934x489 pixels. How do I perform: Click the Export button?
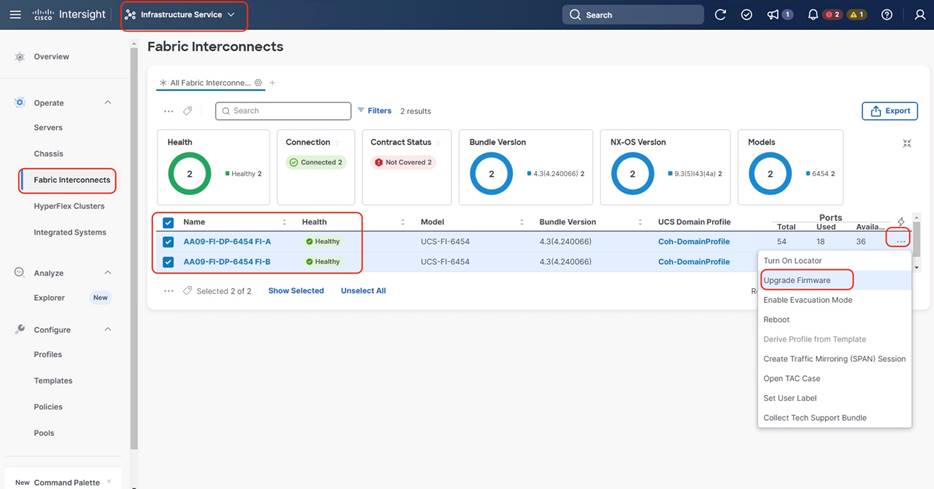pyautogui.click(x=890, y=111)
